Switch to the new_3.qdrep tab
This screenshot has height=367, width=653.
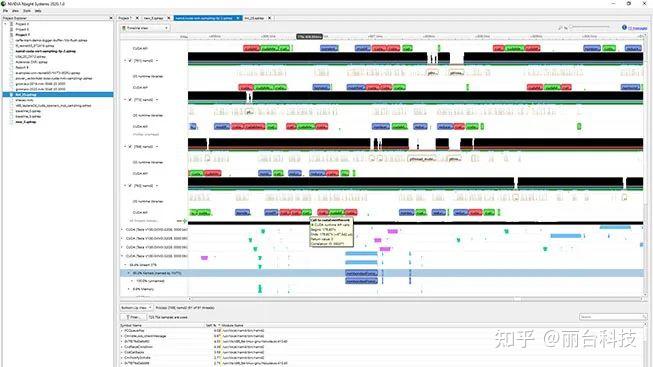coord(153,18)
